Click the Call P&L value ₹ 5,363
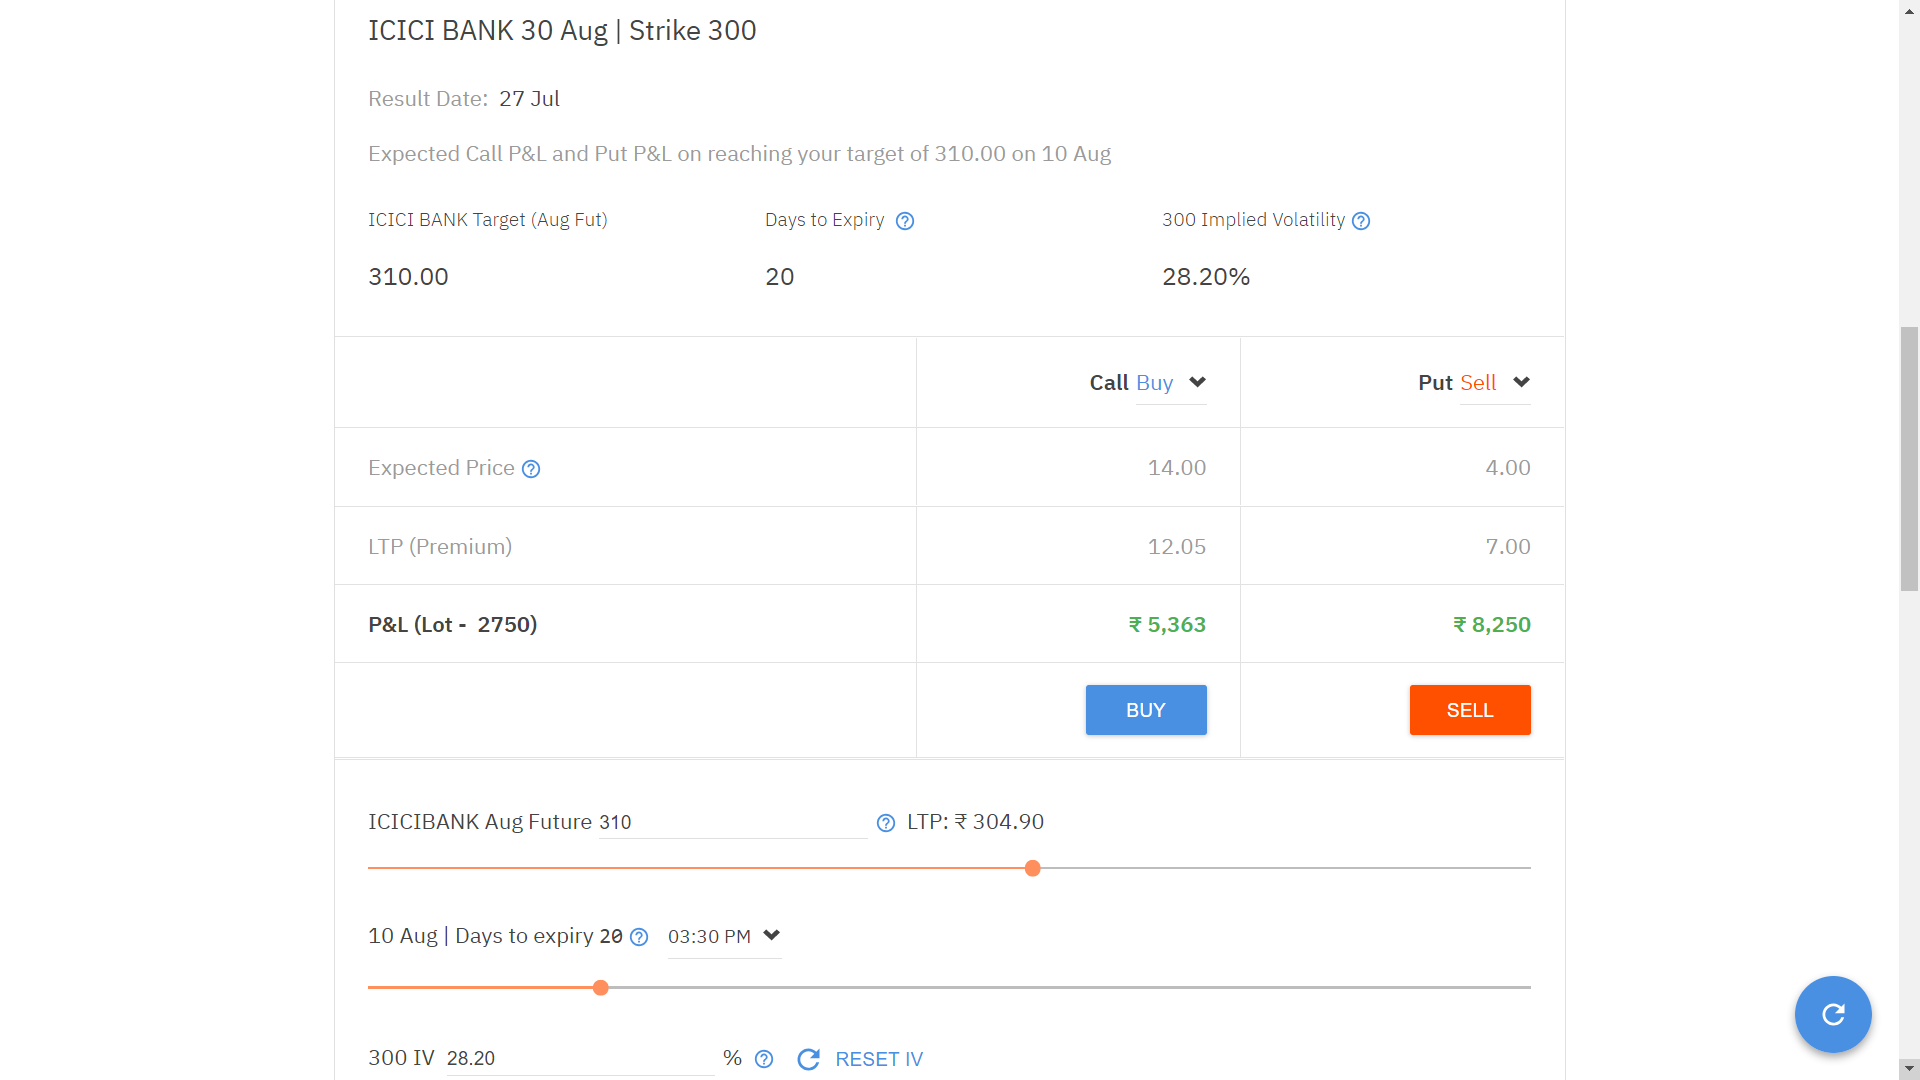This screenshot has height=1080, width=1920. click(x=1167, y=625)
